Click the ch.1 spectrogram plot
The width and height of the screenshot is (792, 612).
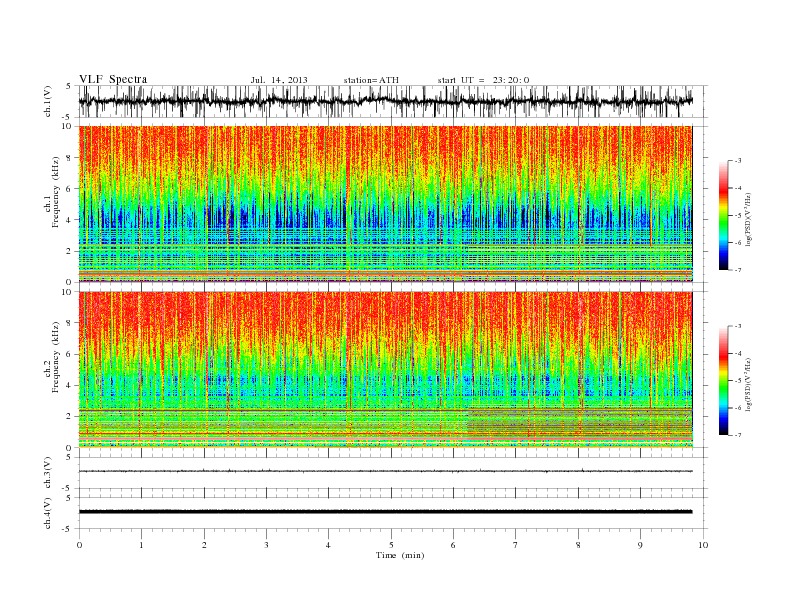click(386, 204)
